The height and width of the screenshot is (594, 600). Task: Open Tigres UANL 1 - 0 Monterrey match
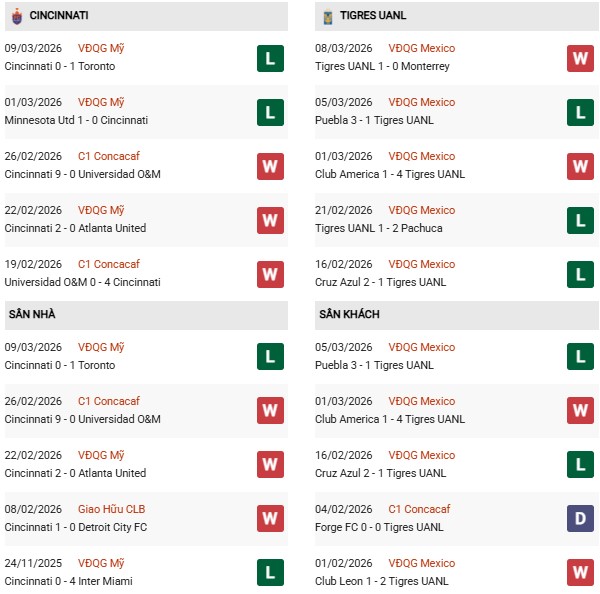381,66
